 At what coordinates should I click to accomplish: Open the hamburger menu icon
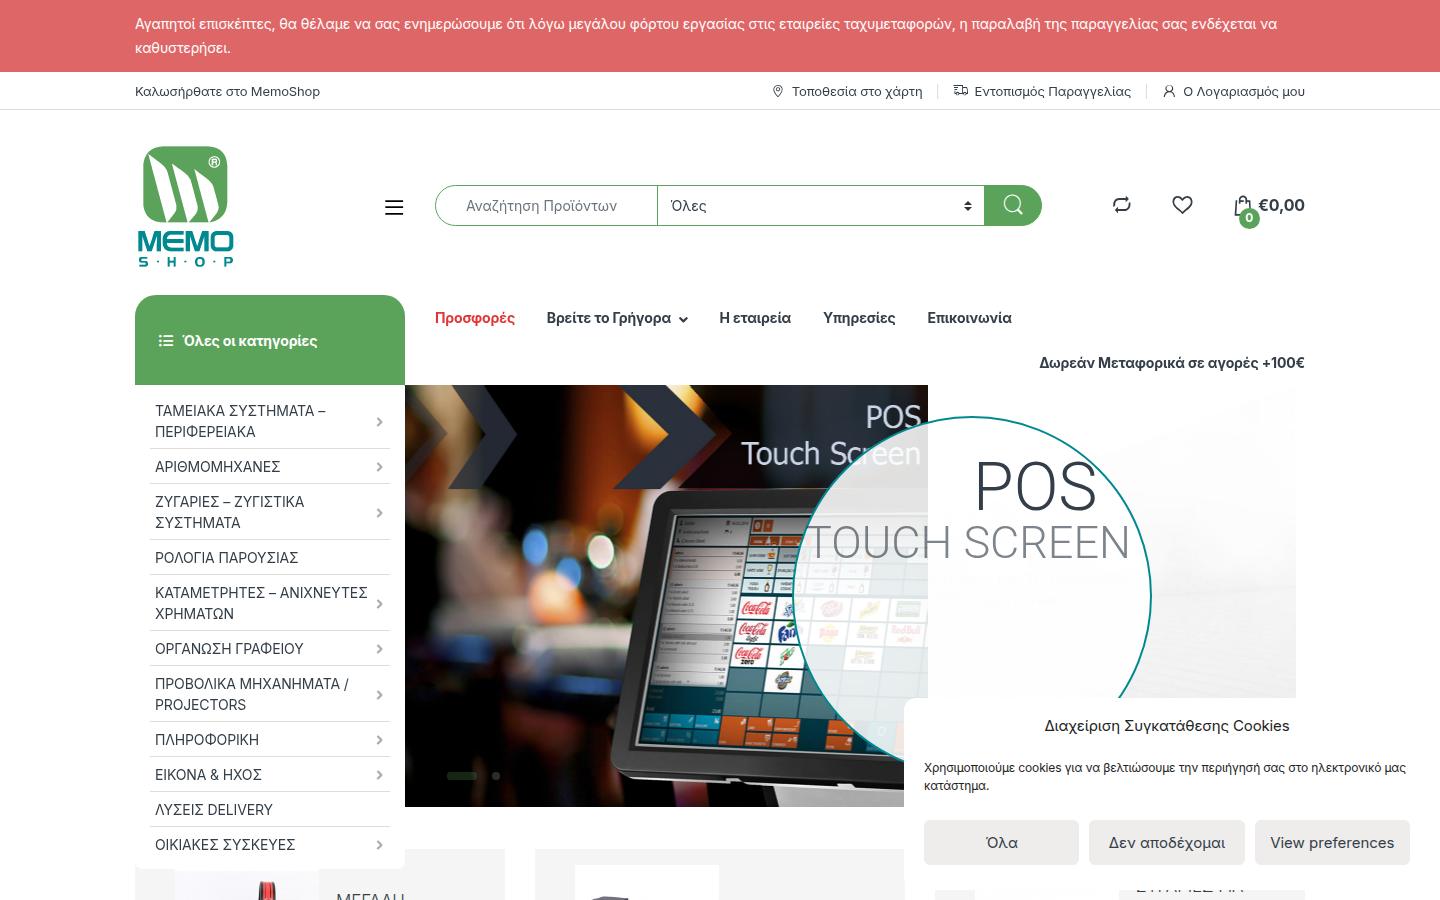click(394, 207)
